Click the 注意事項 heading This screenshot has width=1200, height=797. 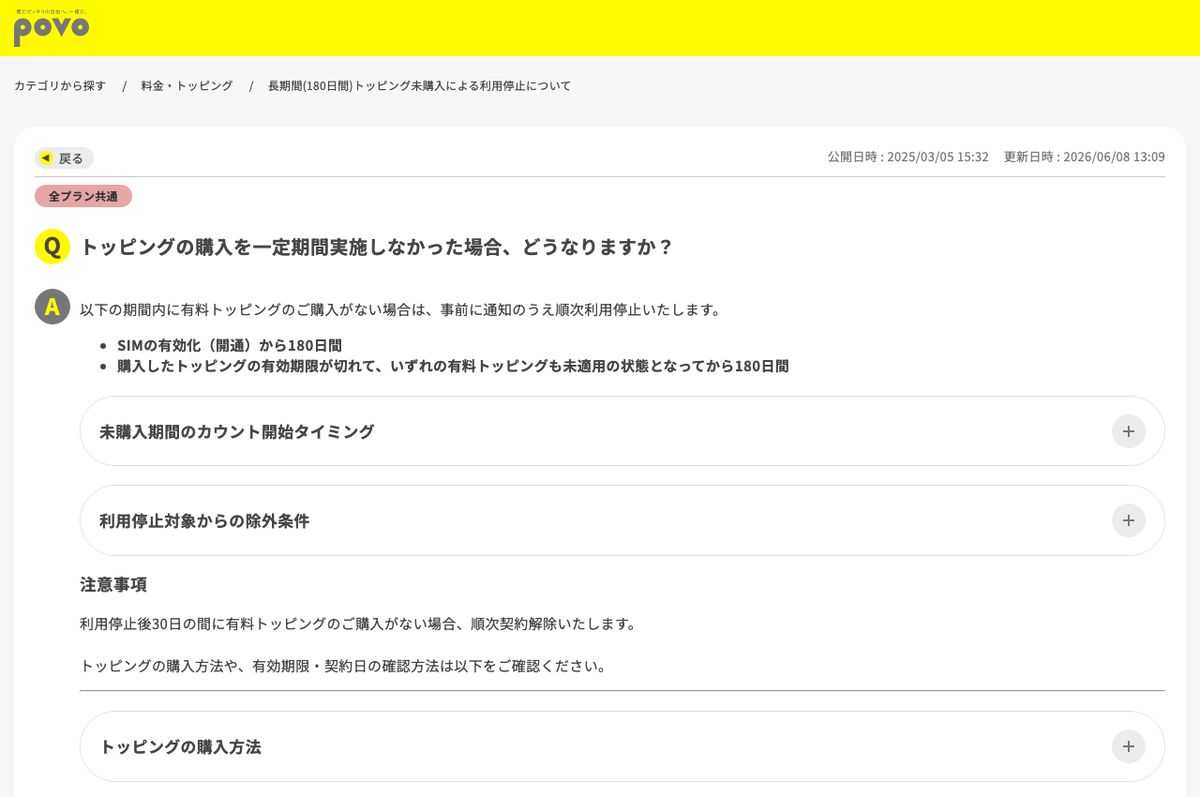[113, 584]
